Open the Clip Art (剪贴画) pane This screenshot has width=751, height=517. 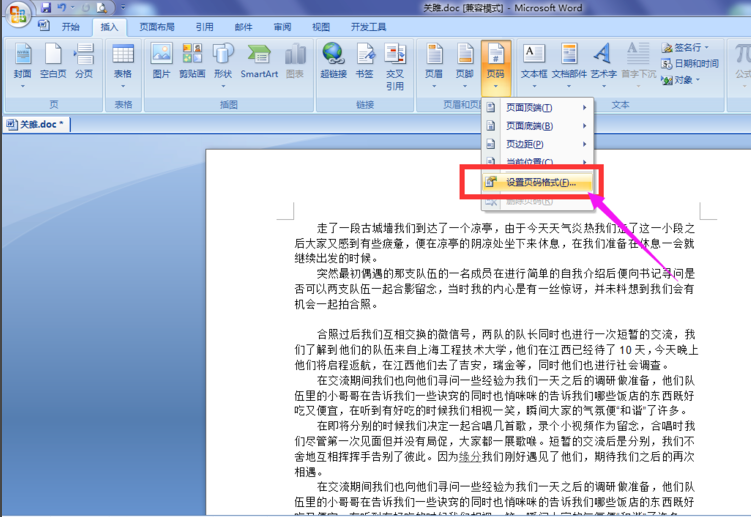[192, 61]
